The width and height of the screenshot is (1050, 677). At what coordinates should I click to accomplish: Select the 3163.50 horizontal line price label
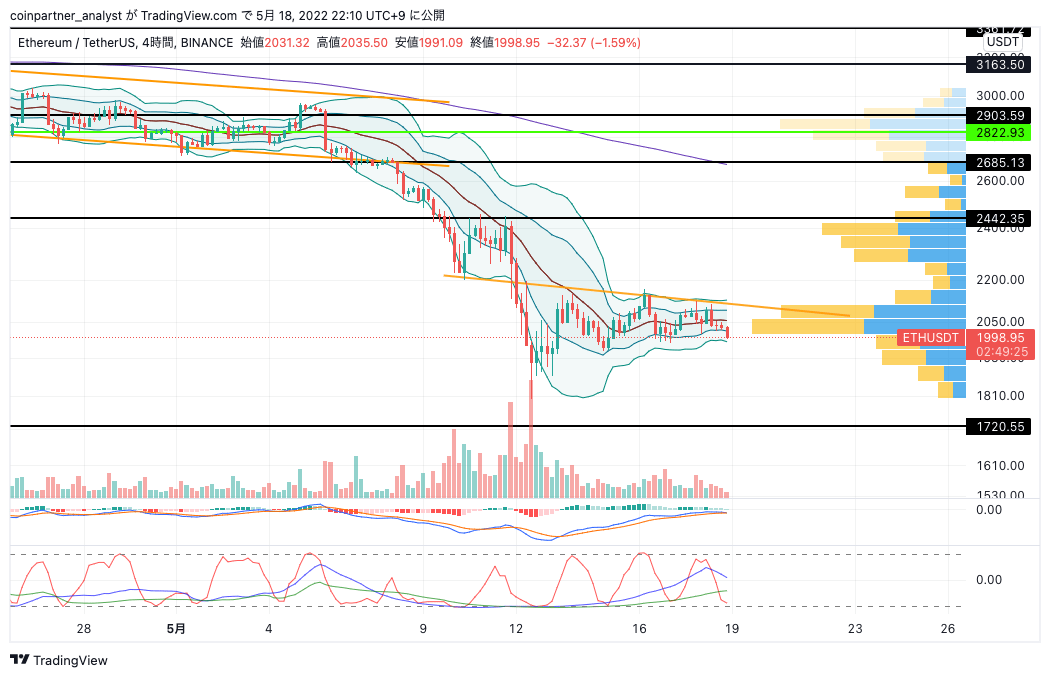point(1003,64)
